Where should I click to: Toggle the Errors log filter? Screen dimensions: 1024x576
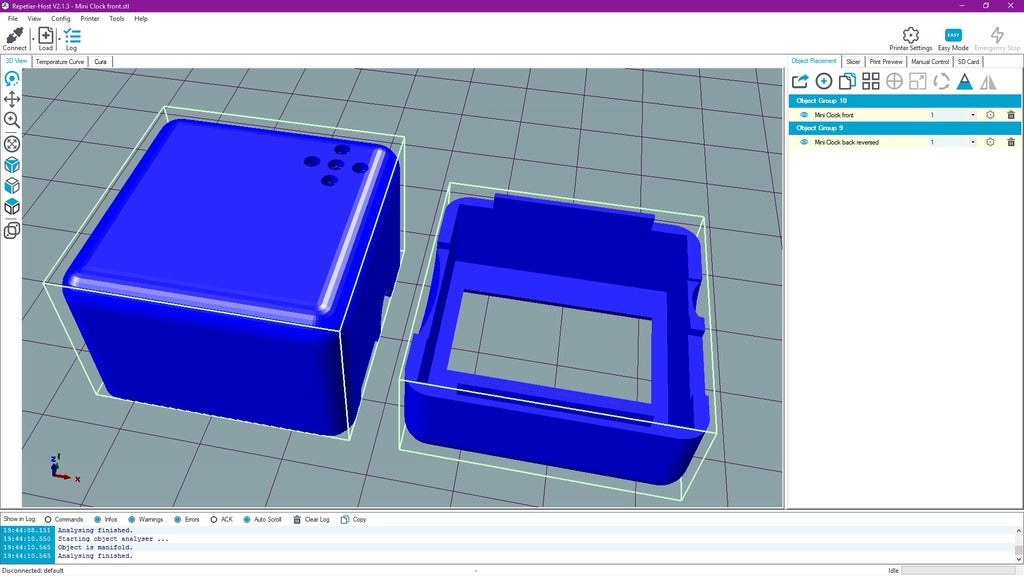click(x=187, y=519)
